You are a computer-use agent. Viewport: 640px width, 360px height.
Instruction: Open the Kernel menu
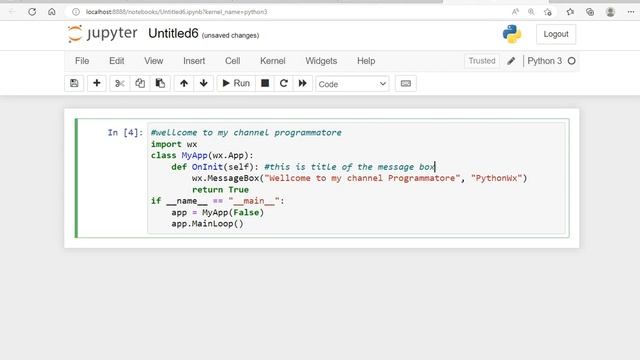273,61
